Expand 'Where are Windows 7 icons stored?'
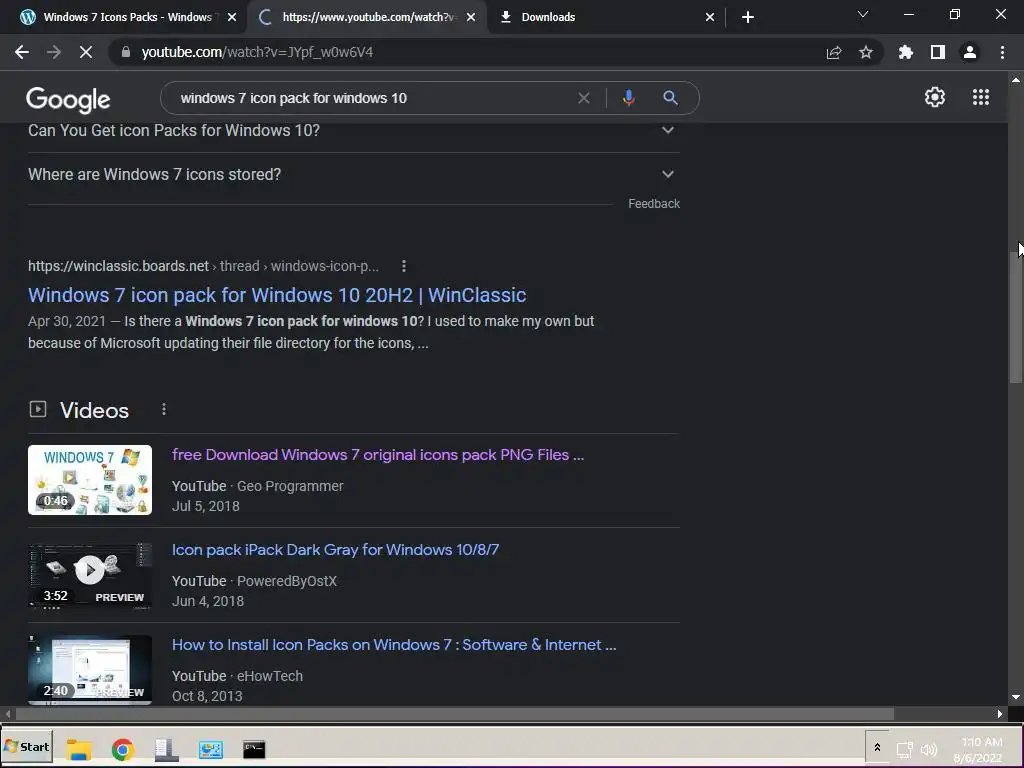This screenshot has height=768, width=1024. click(x=353, y=174)
